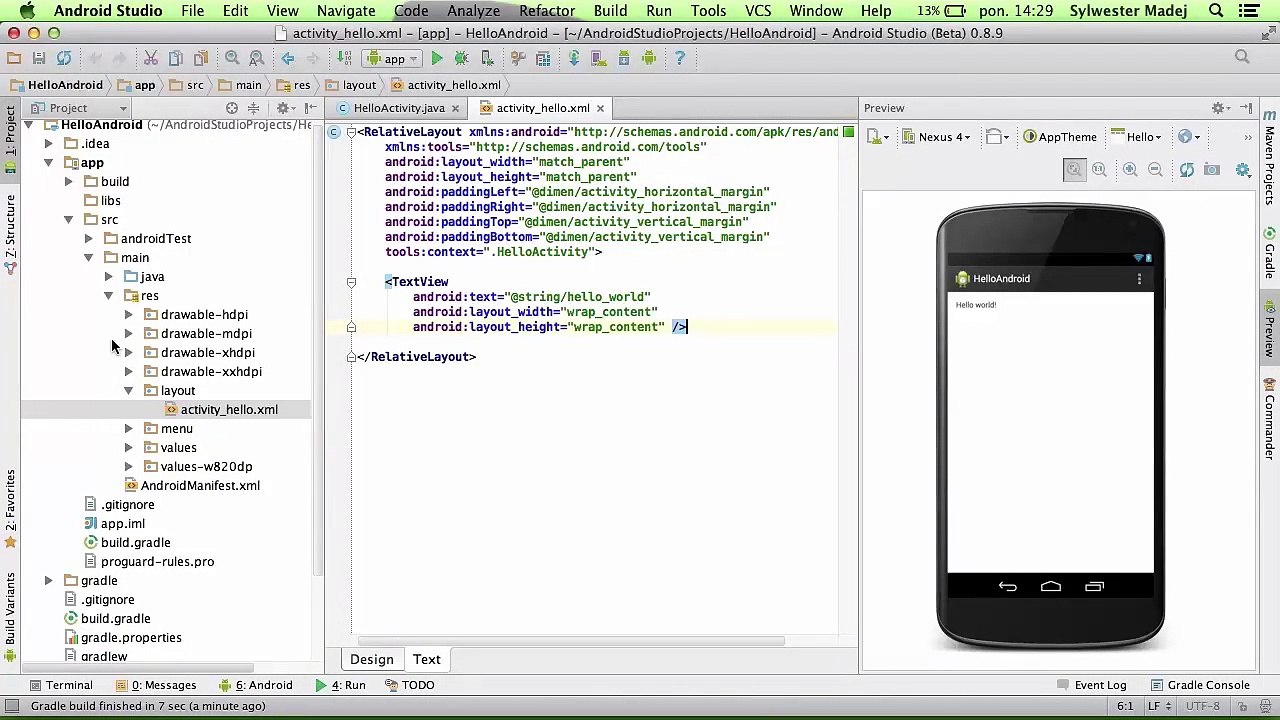
Task: Toggle the Favorites side panel
Action: point(10,507)
